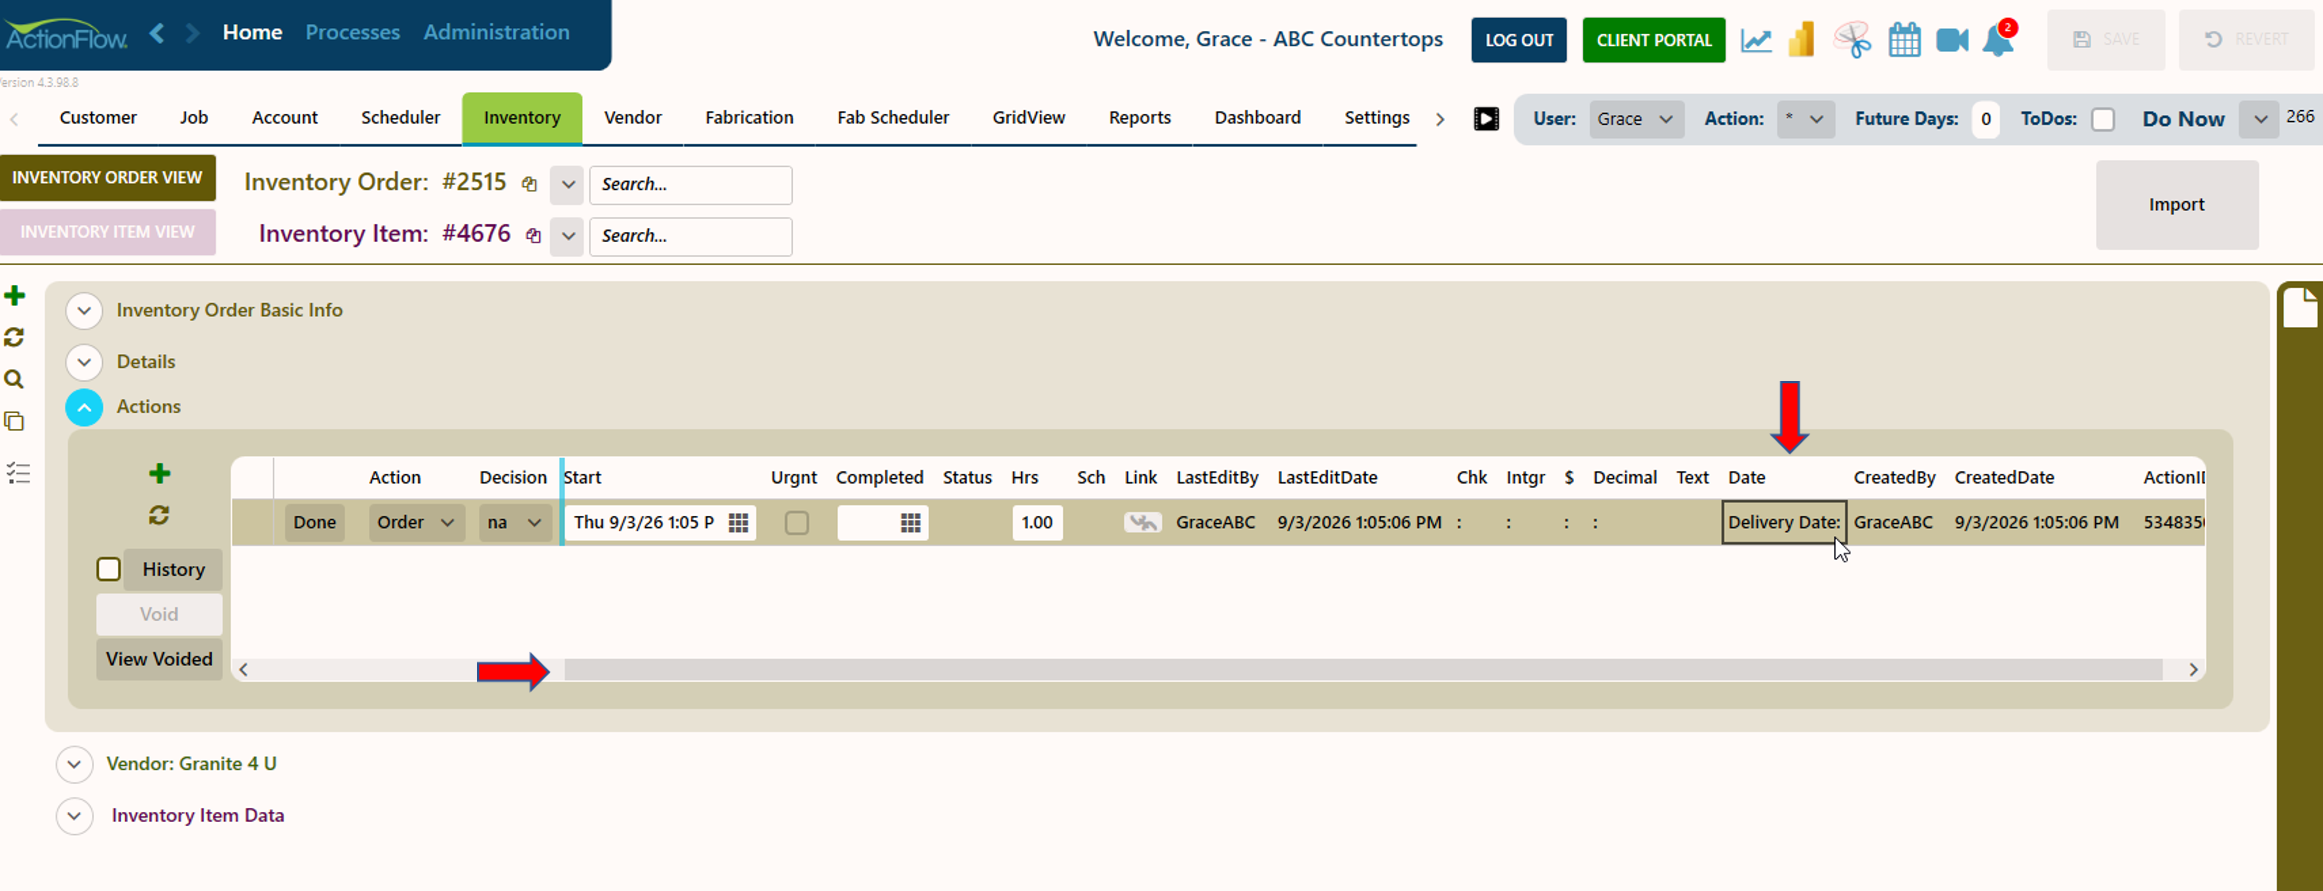This screenshot has height=891, width=2323.
Task: Collapse the Actions section
Action: point(84,407)
